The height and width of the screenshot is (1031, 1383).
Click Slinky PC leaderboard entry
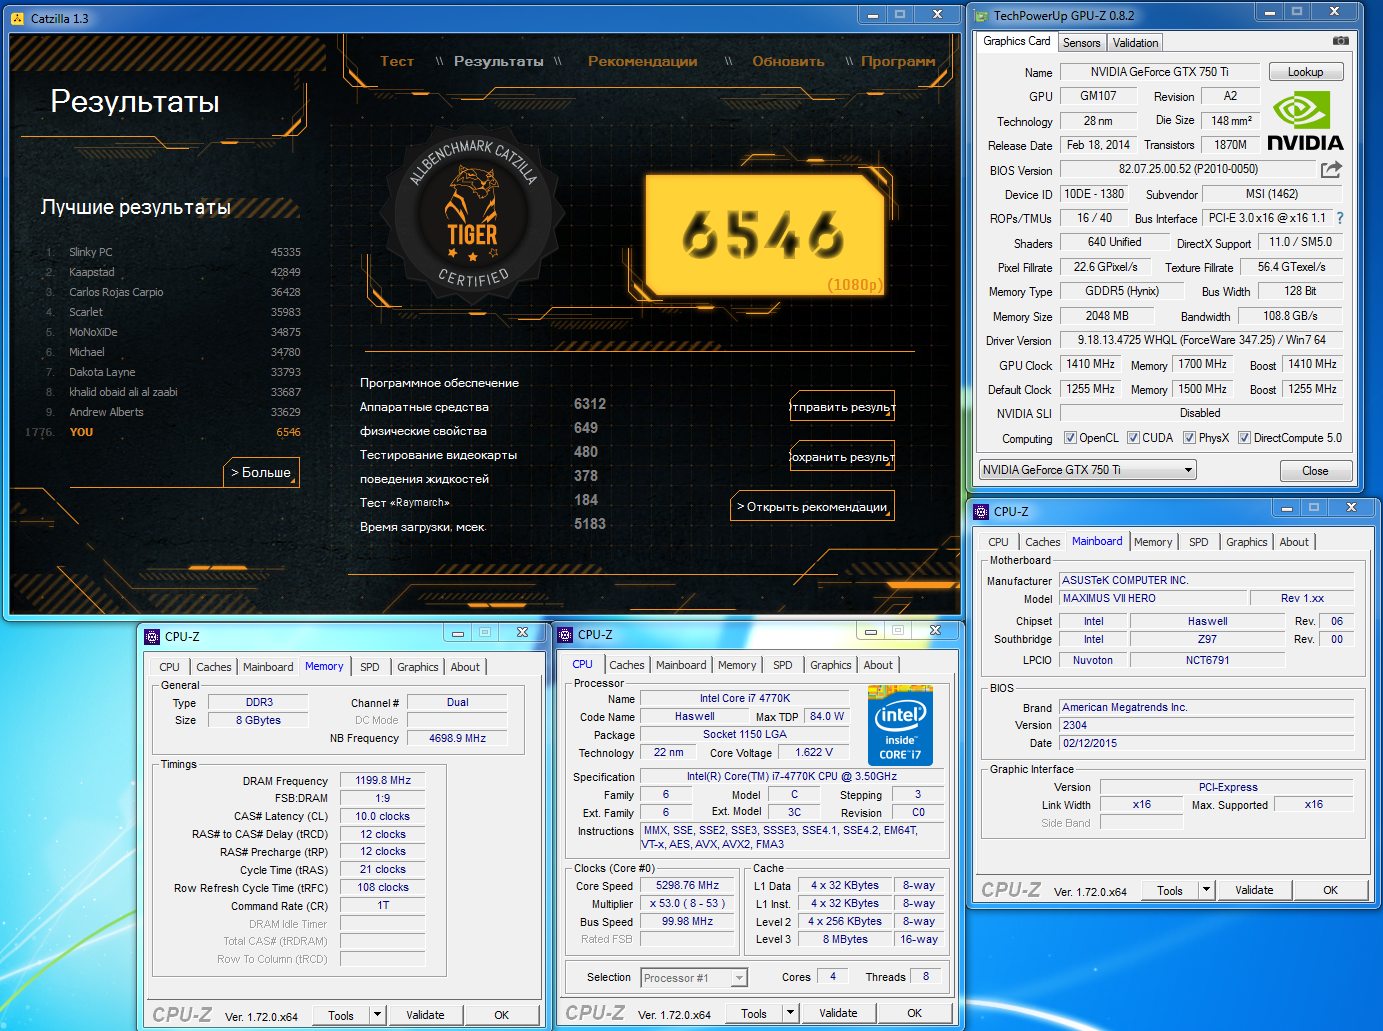click(x=172, y=252)
